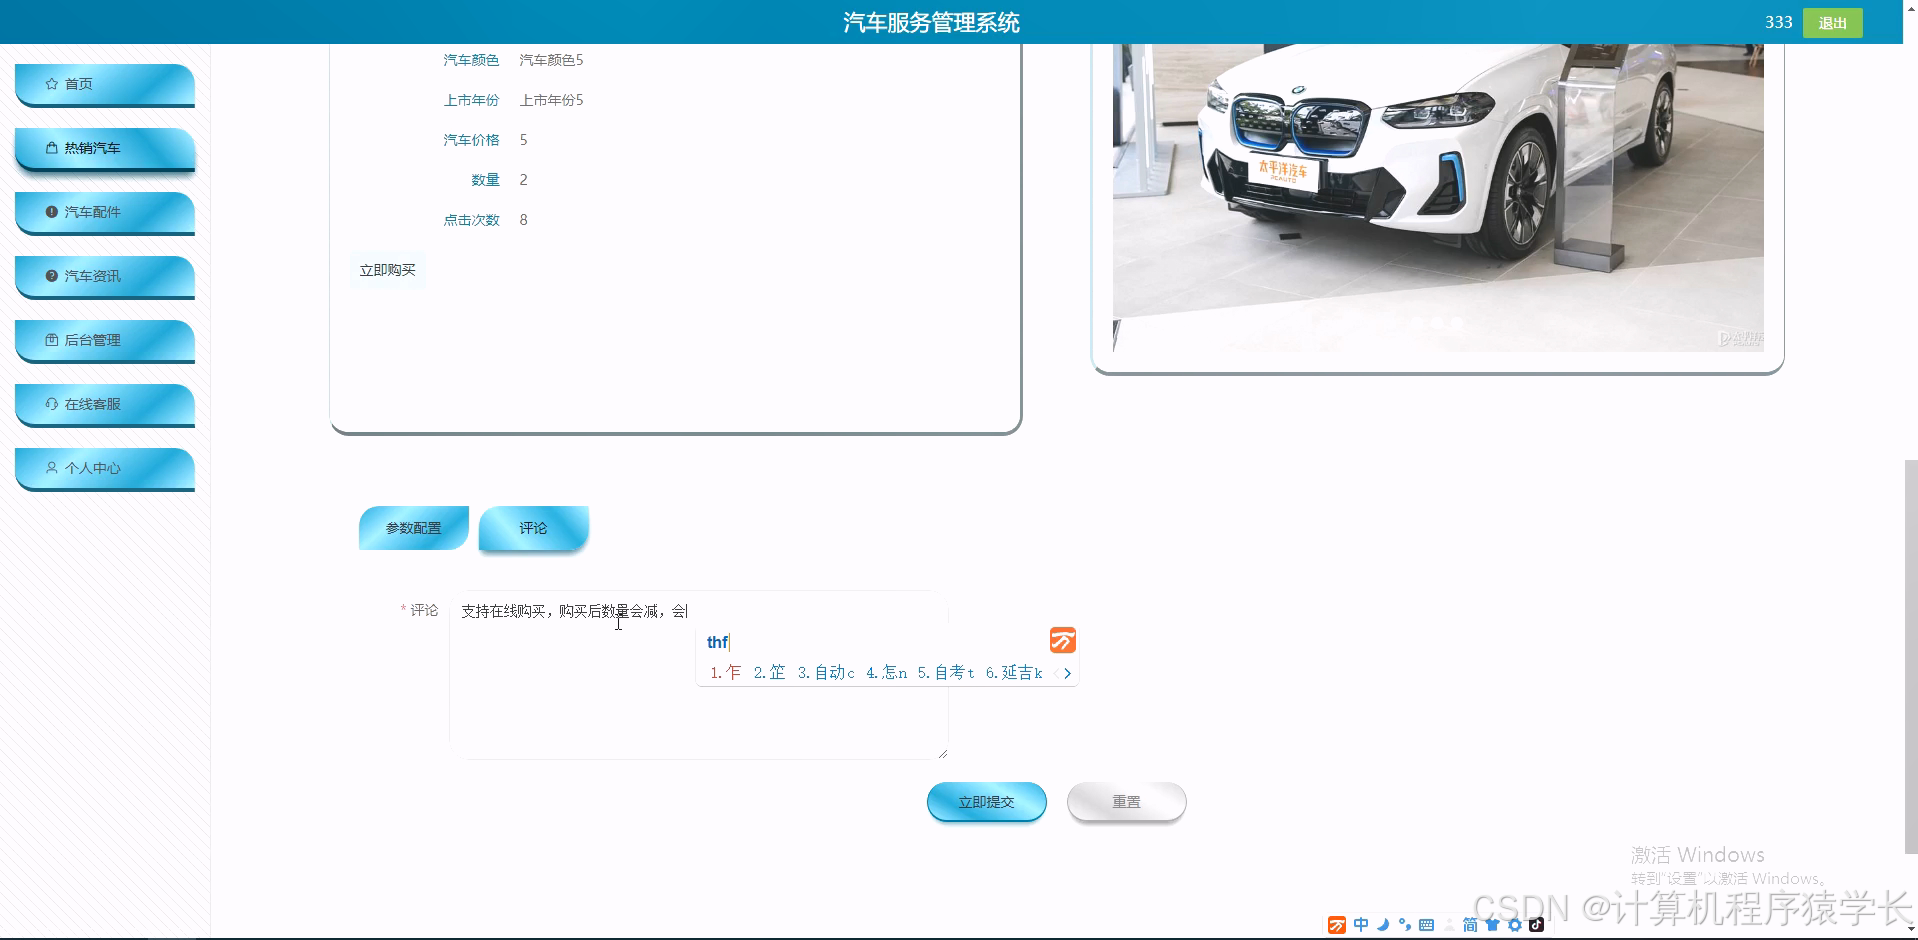Click left chevron for previous IME candidates
The image size is (1918, 940).
coord(1058,673)
